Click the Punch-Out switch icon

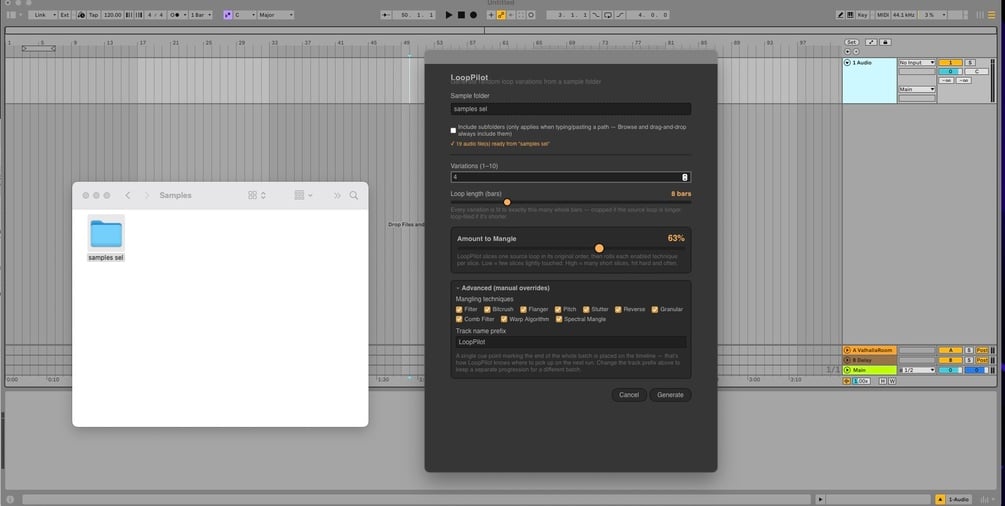tap(620, 15)
